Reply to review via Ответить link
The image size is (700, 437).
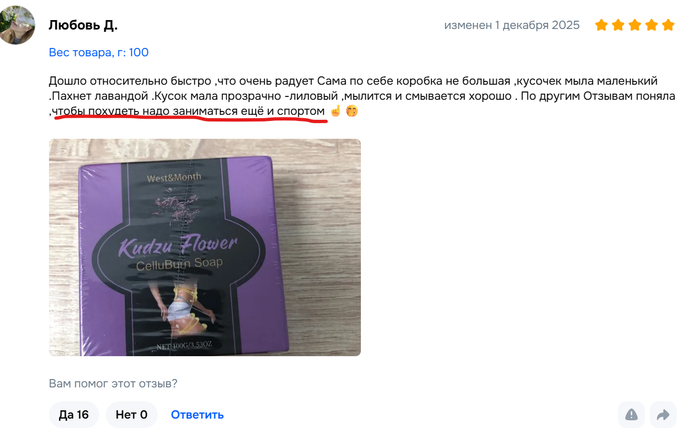pos(197,415)
